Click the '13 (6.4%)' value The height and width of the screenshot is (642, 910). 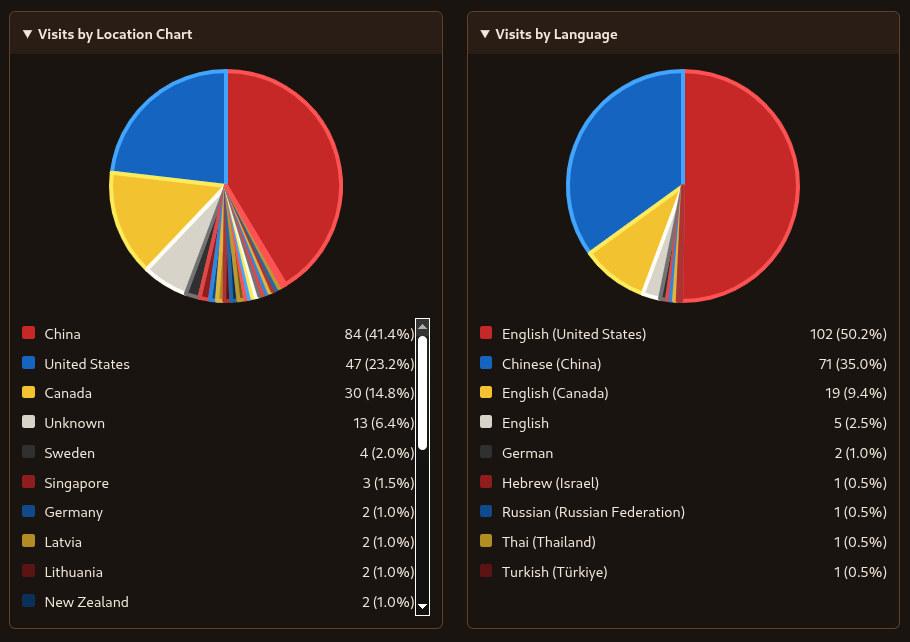pos(384,423)
